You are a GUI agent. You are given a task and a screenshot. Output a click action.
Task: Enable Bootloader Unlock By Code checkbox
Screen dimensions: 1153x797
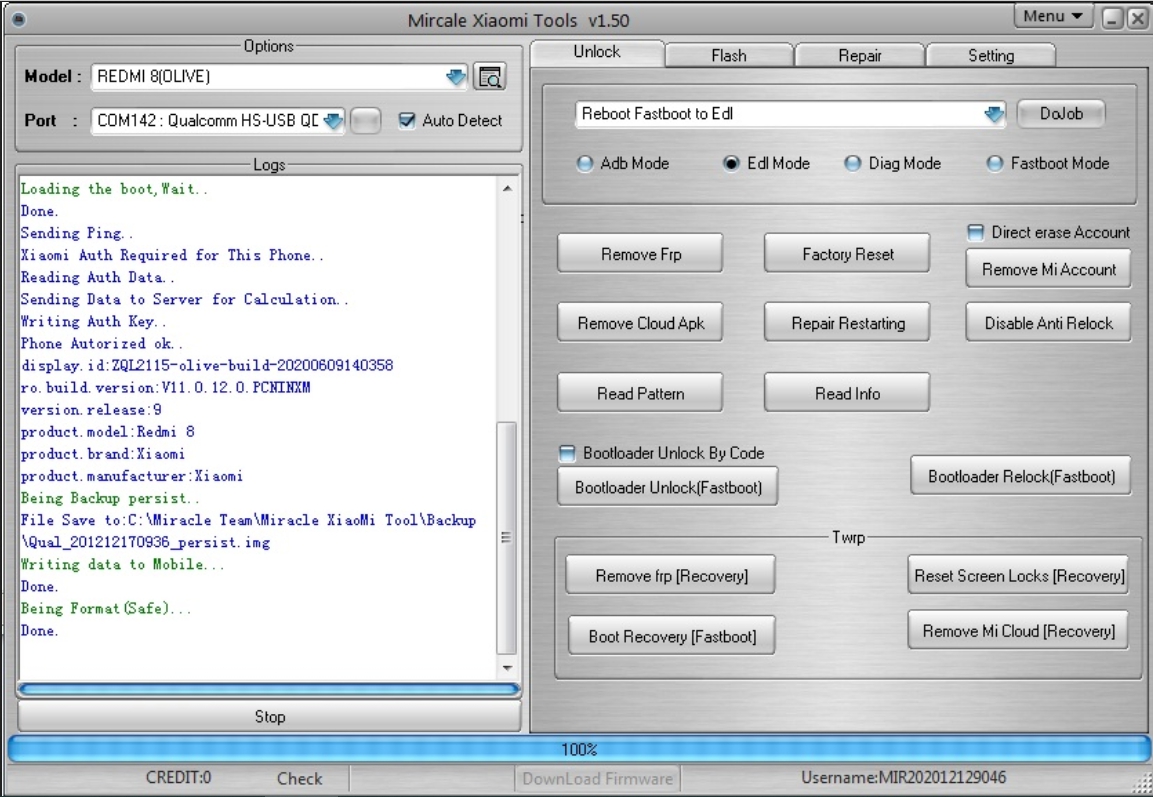[x=567, y=453]
